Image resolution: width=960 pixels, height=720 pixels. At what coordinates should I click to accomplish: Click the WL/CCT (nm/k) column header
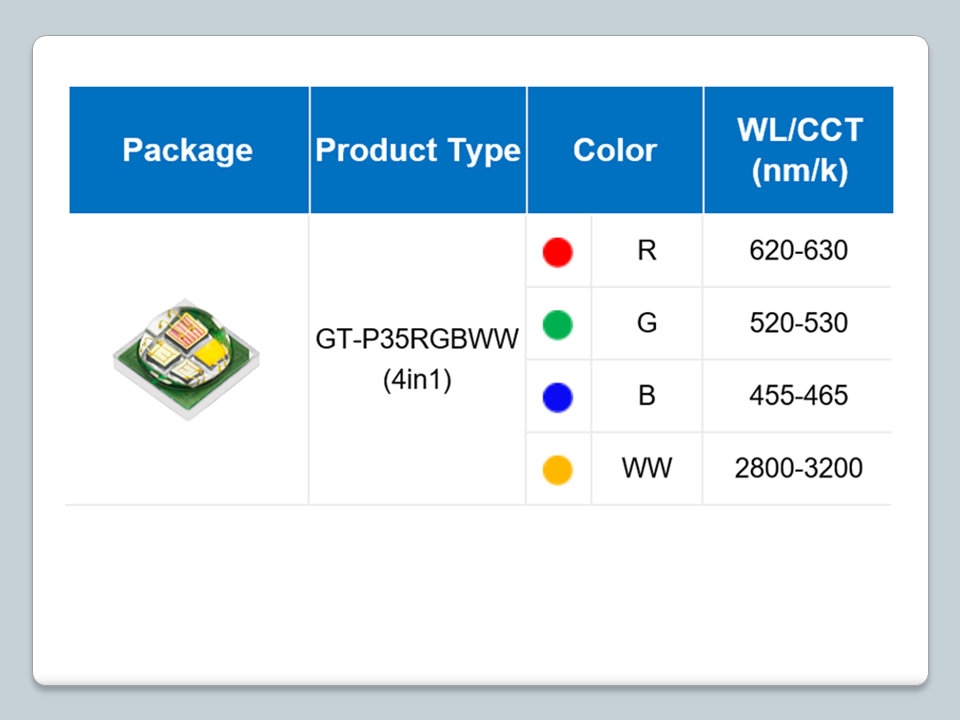pos(799,150)
